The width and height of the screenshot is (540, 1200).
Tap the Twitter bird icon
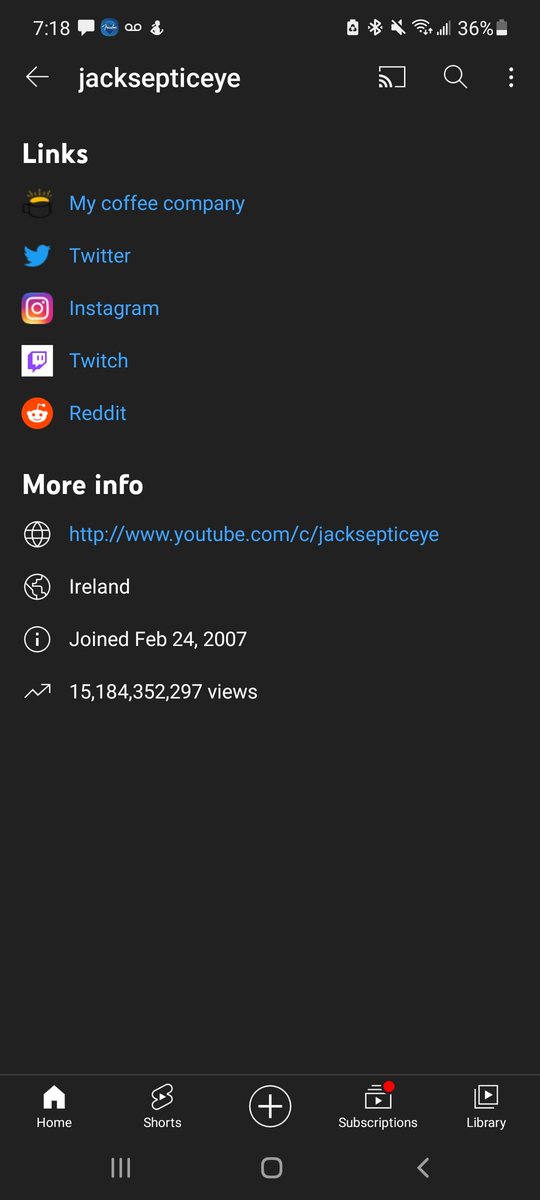(x=37, y=256)
